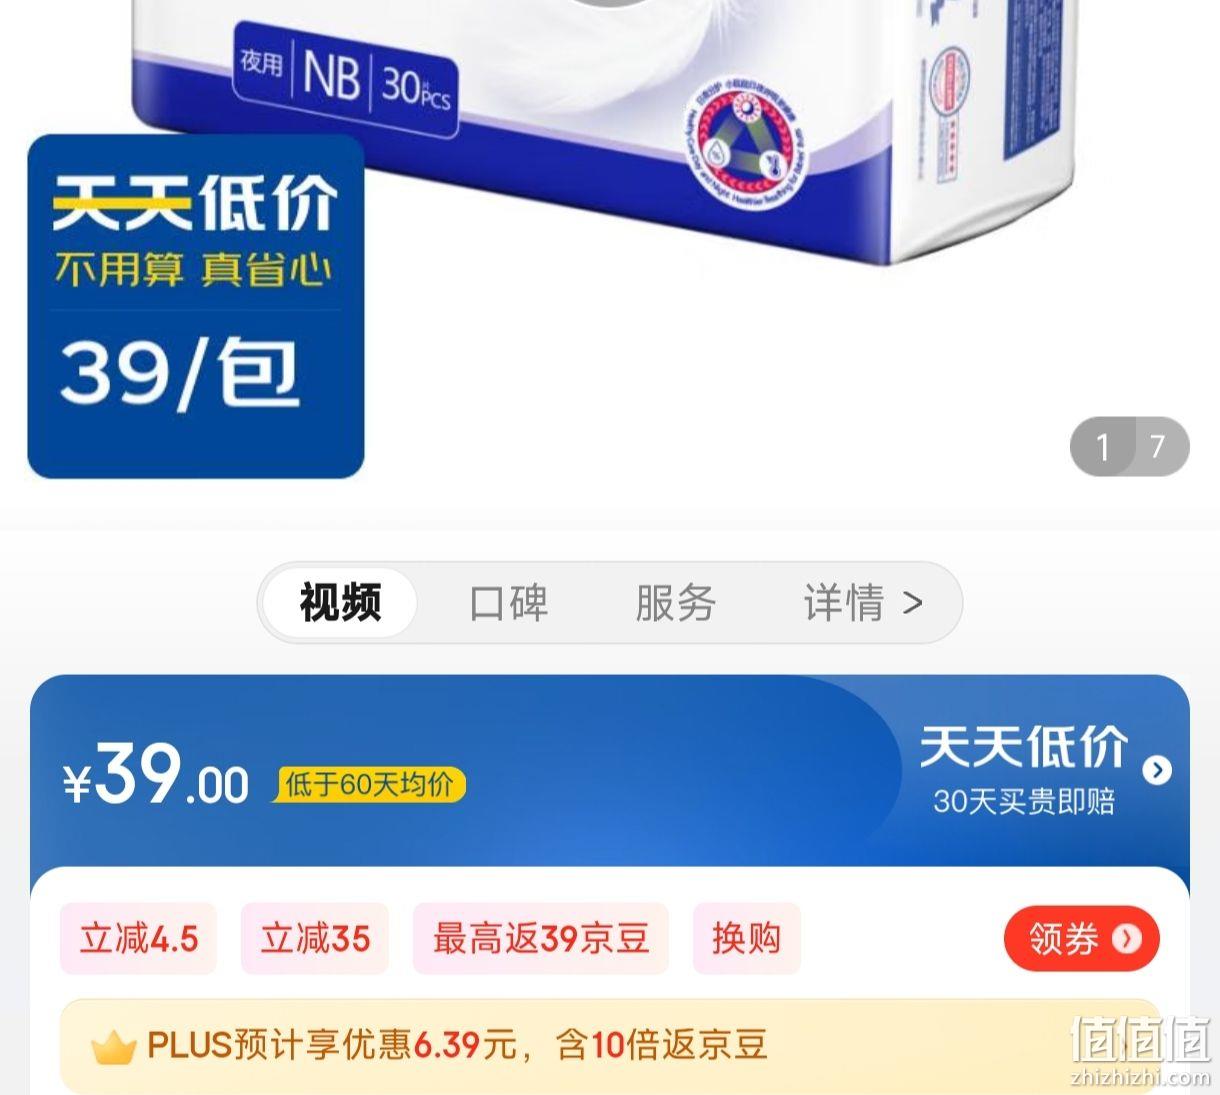Tap the 天天低价 39/包 promo badge
The width and height of the screenshot is (1220, 1095).
coord(195,306)
